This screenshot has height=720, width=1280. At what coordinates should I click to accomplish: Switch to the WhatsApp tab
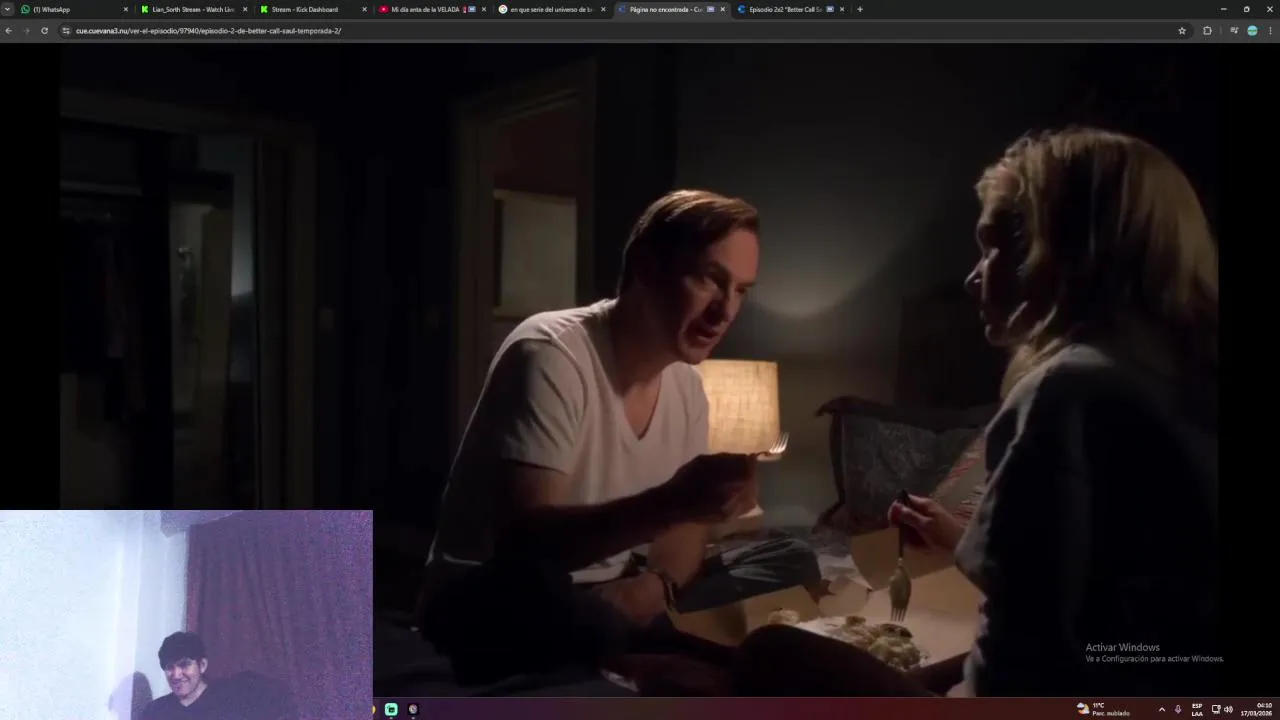pos(75,9)
